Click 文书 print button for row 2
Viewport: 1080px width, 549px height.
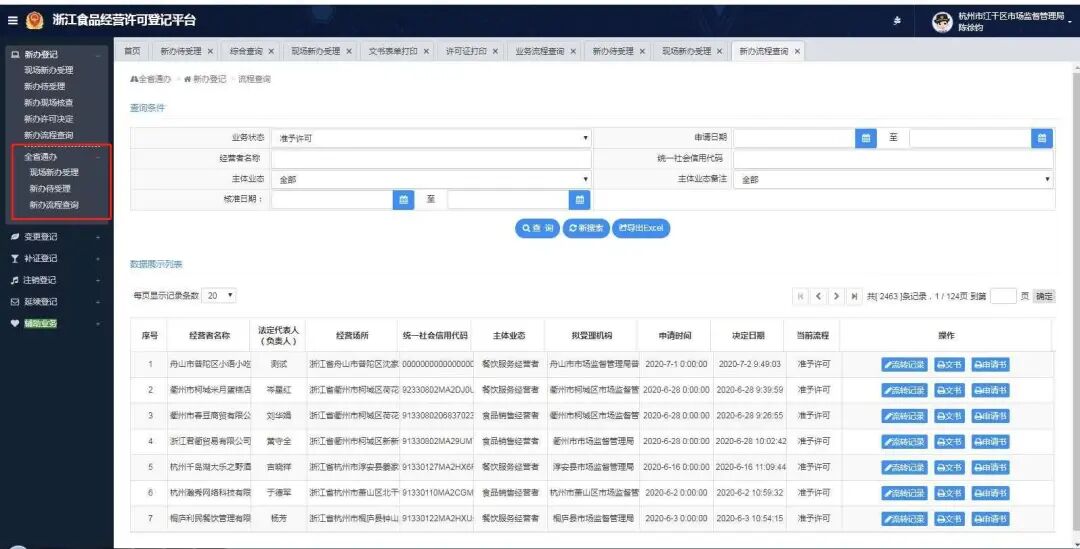tap(949, 390)
